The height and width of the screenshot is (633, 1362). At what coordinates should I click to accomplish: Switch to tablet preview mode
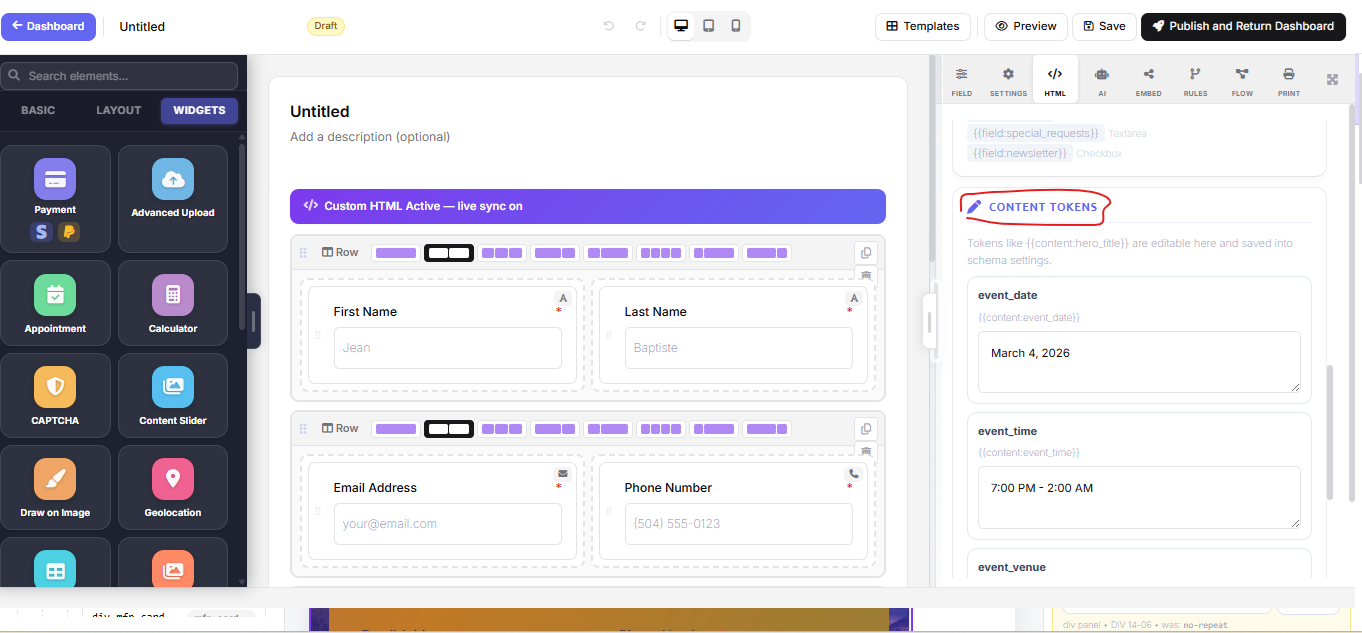tap(708, 26)
